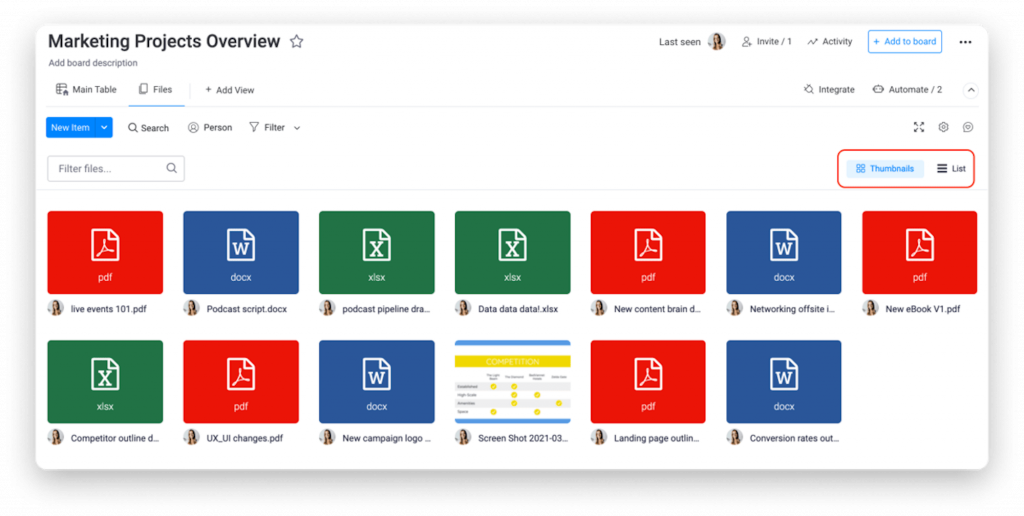Open the chat bubble icon
1024x516 pixels.
(x=968, y=127)
